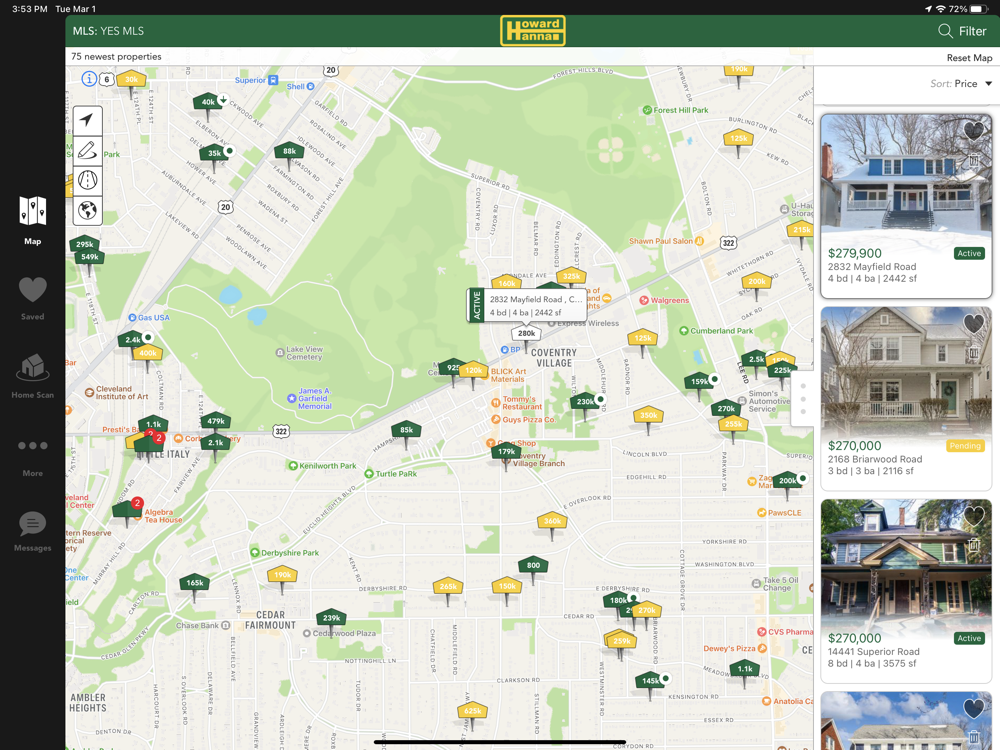The image size is (1000, 750).
Task: Select the 85k map pin
Action: (x=406, y=430)
